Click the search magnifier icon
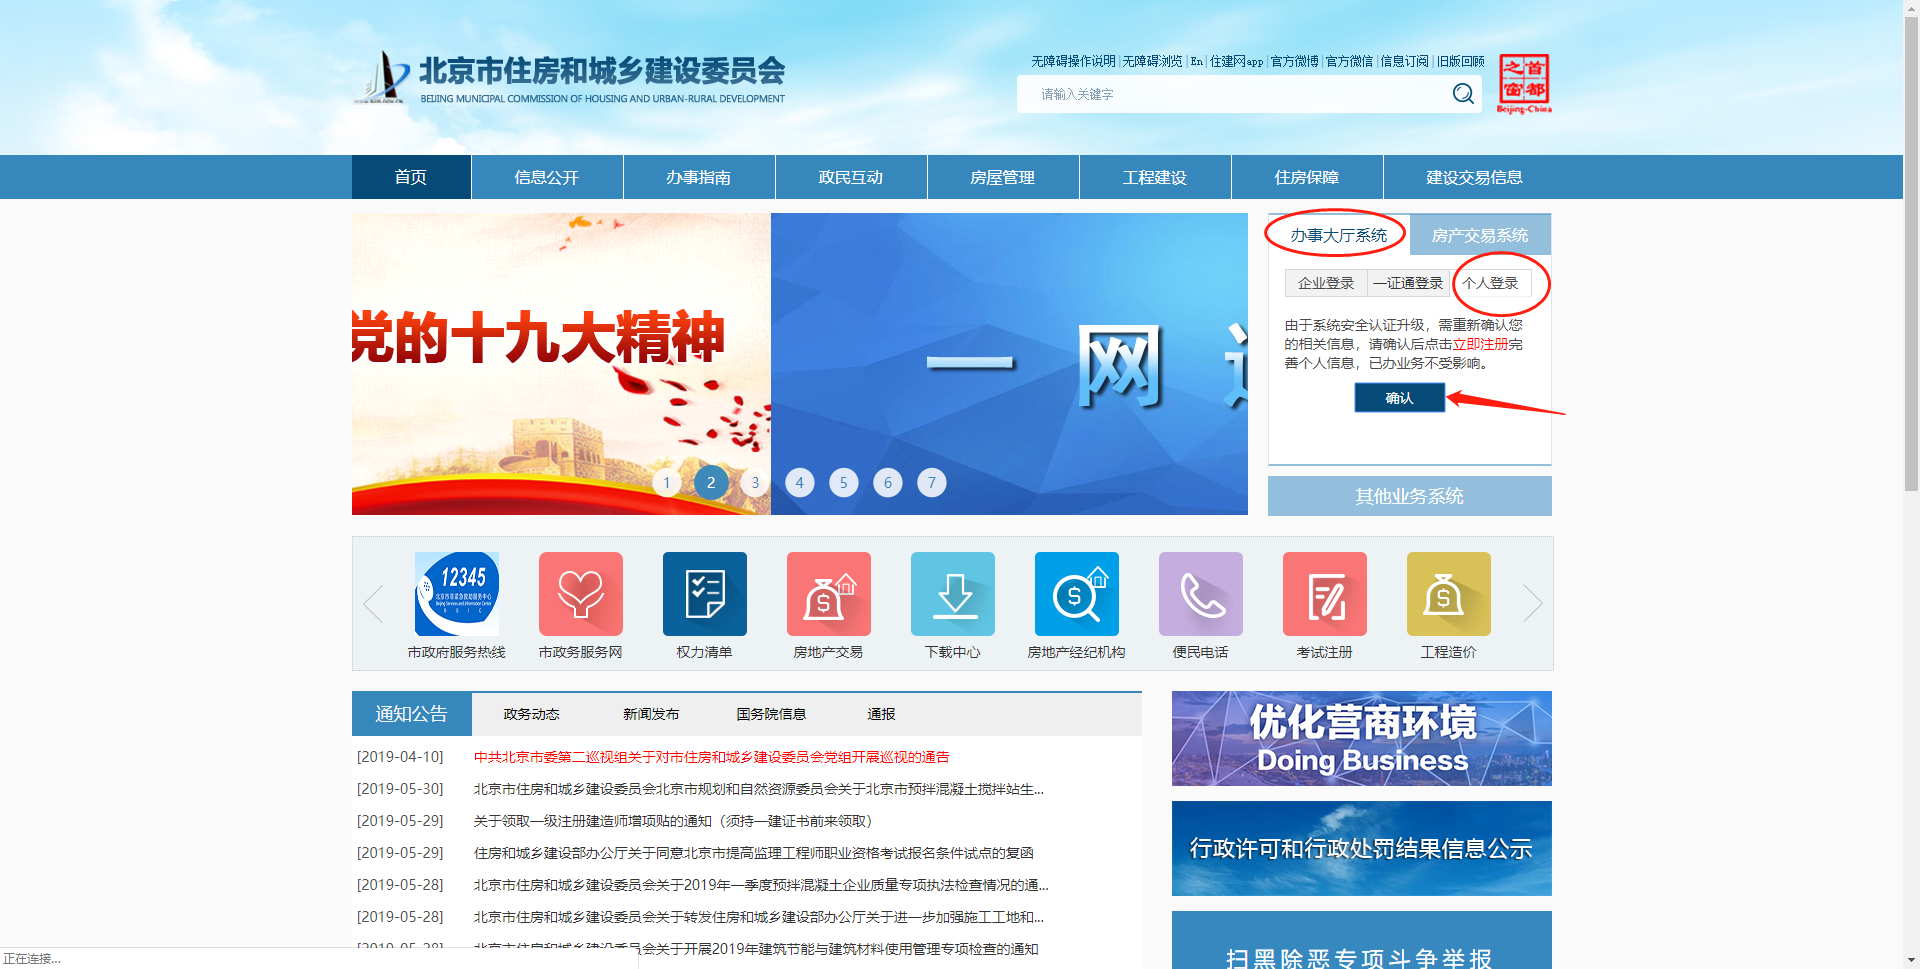Screen dimensions: 1920x969 click(x=1462, y=94)
